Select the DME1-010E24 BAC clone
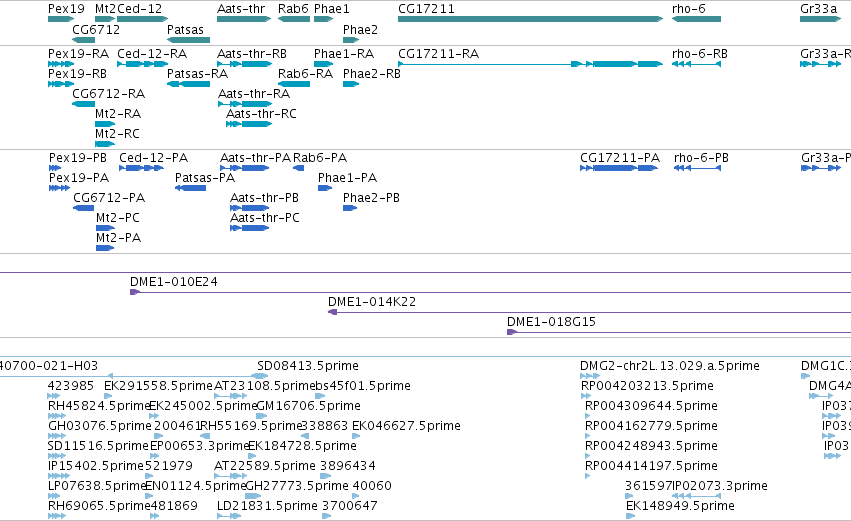 pos(491,293)
